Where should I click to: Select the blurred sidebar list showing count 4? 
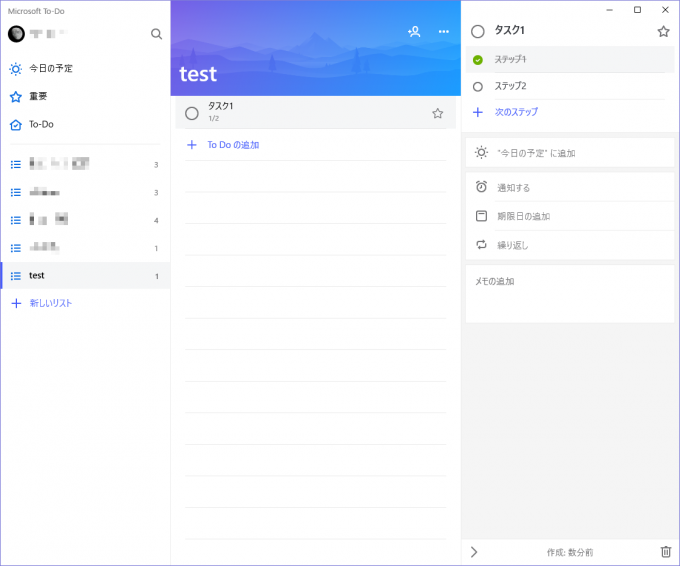[85, 220]
